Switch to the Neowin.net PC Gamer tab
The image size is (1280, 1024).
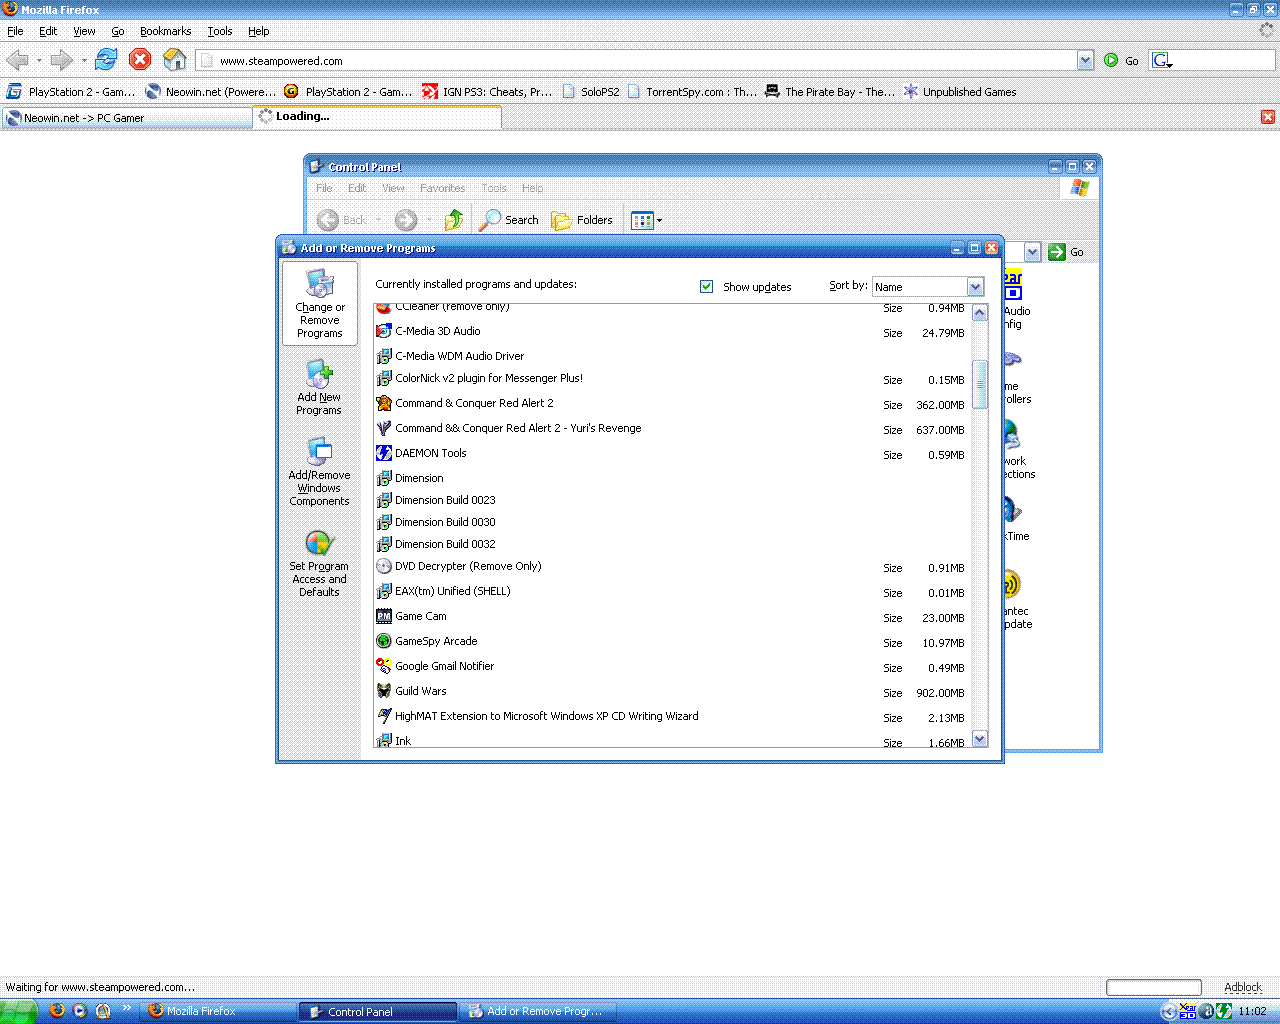click(x=127, y=118)
